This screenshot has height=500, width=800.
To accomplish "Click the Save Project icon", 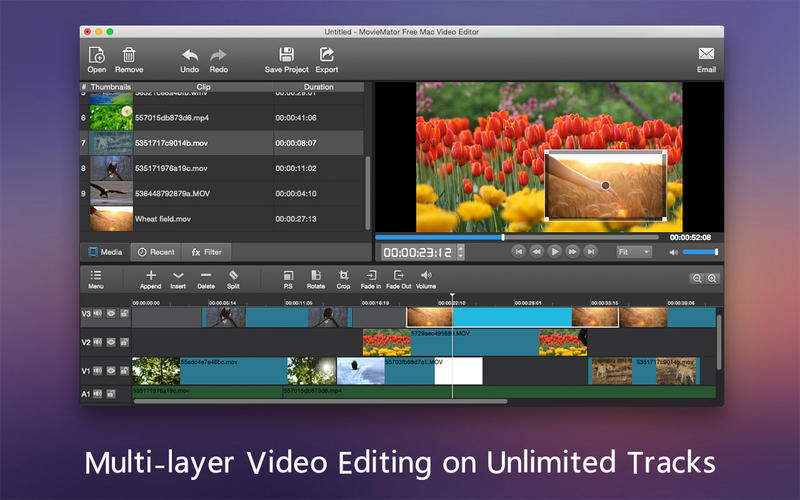I will [286, 55].
